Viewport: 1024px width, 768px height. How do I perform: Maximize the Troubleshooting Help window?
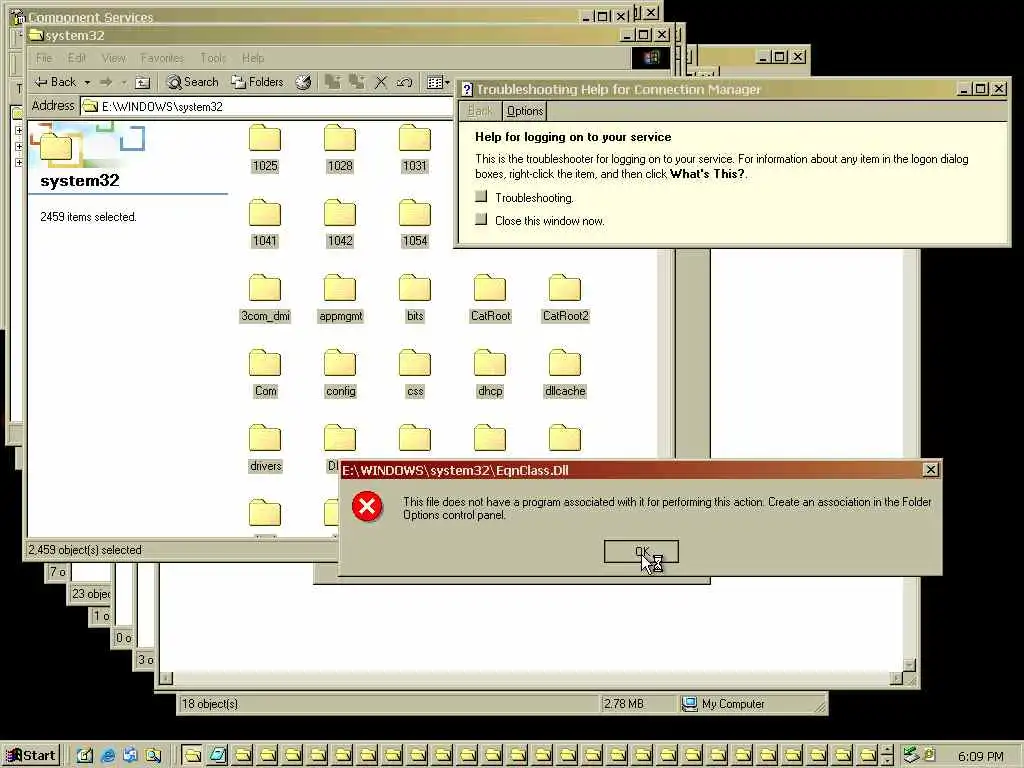click(x=981, y=89)
